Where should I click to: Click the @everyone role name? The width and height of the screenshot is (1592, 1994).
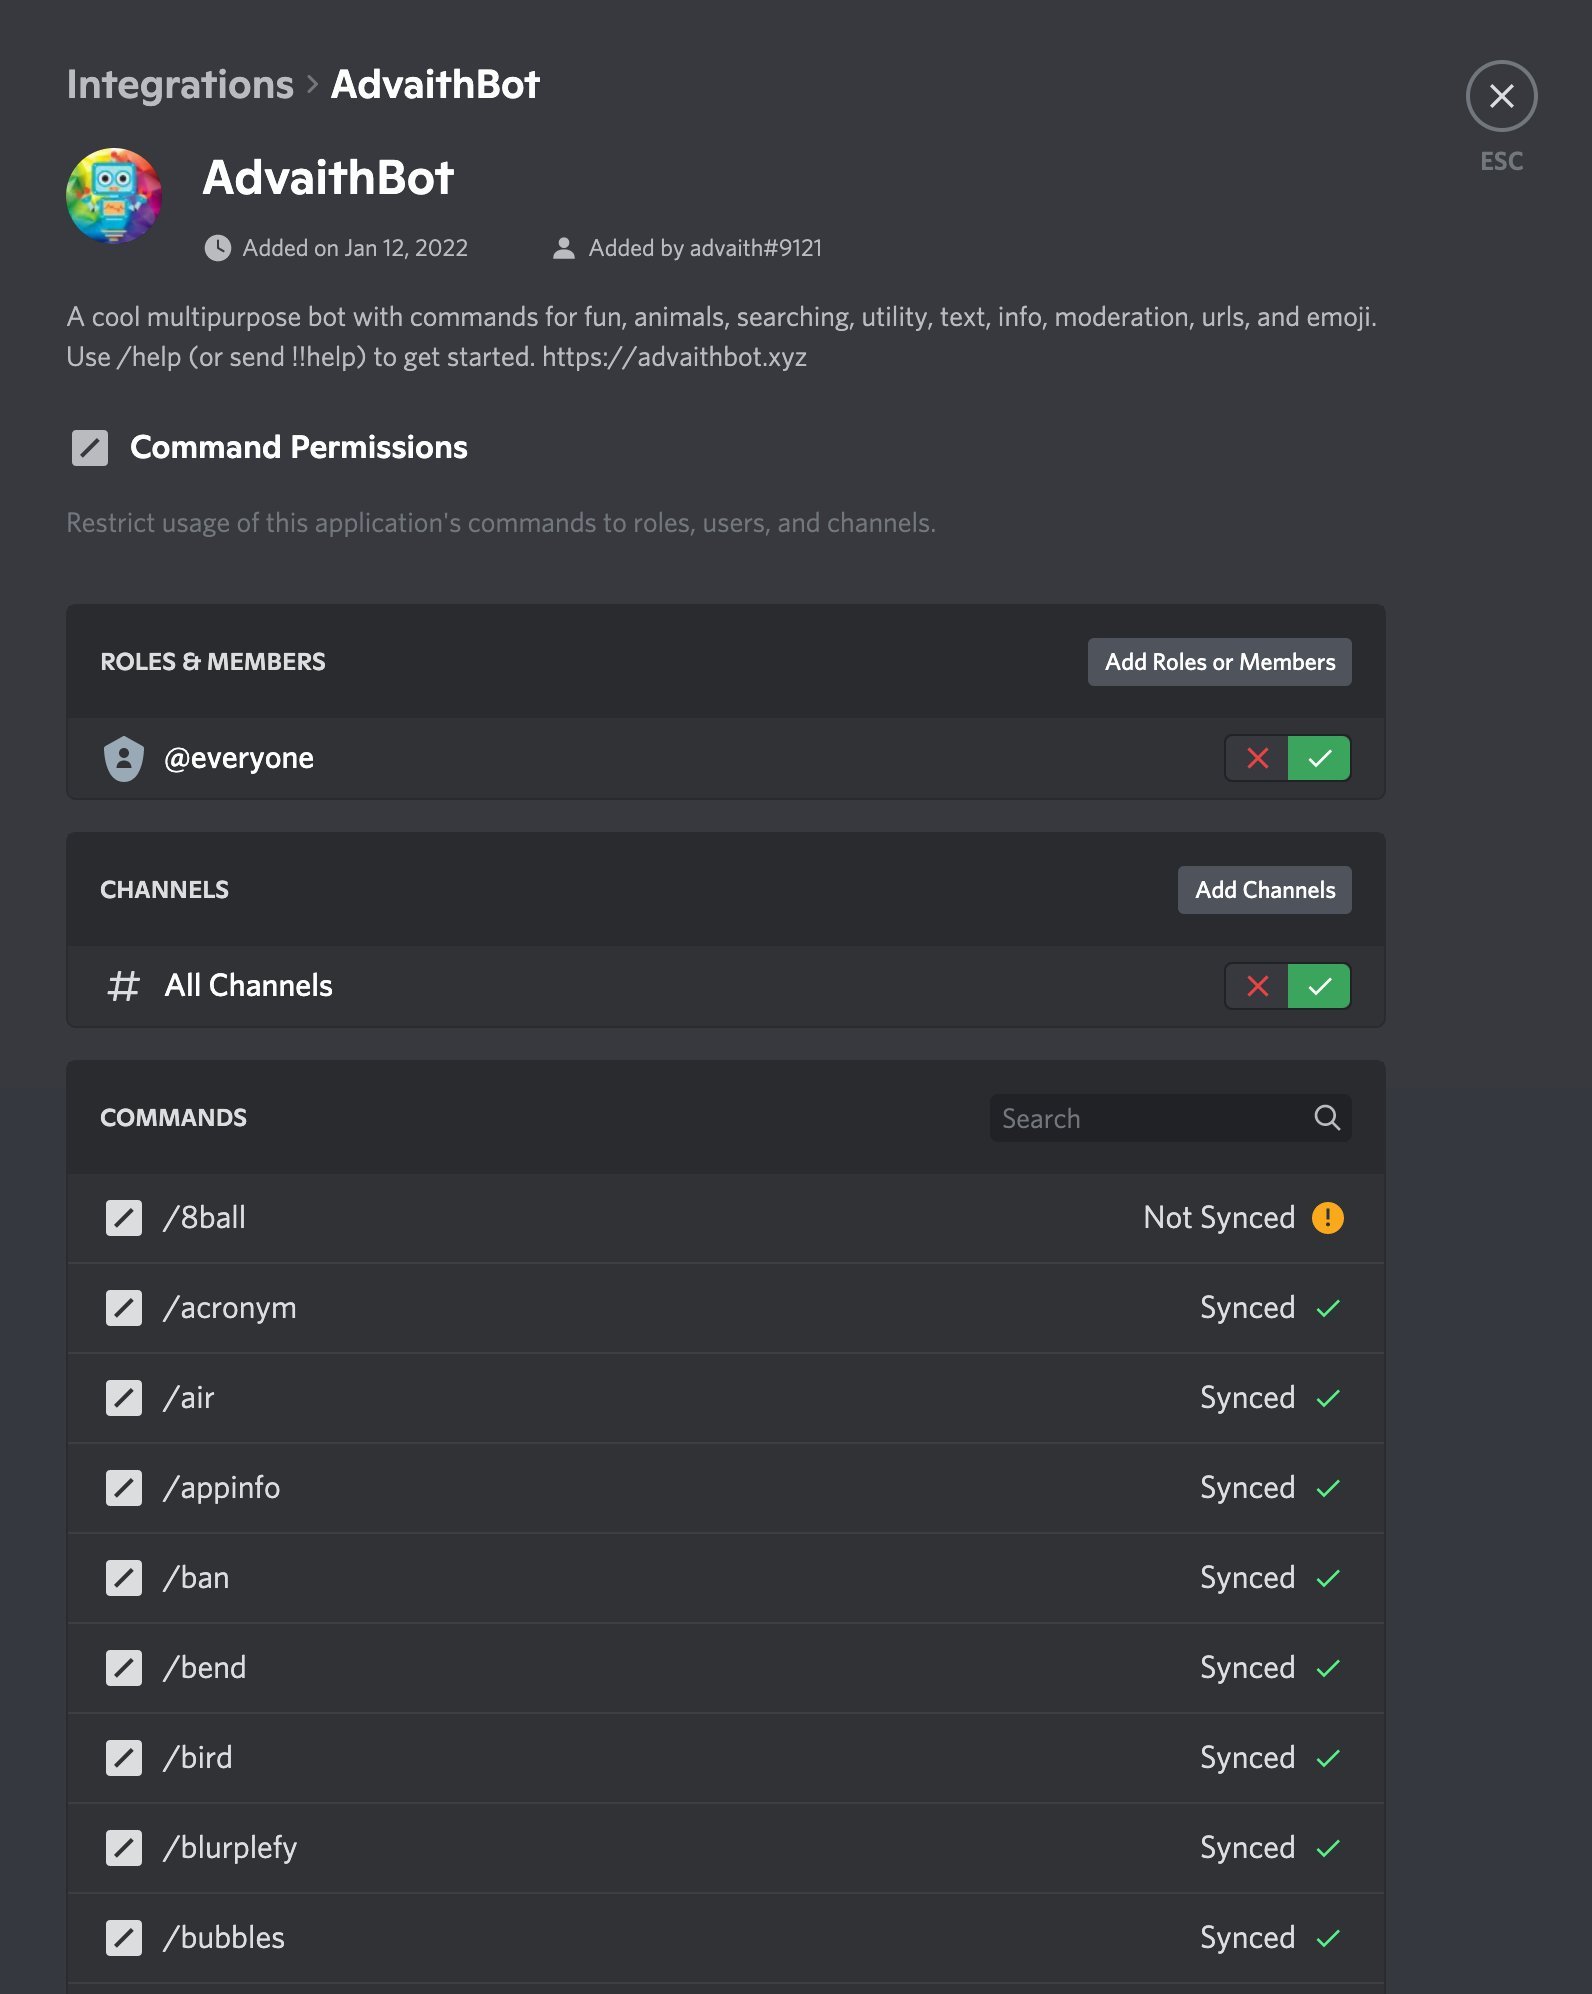pos(239,759)
